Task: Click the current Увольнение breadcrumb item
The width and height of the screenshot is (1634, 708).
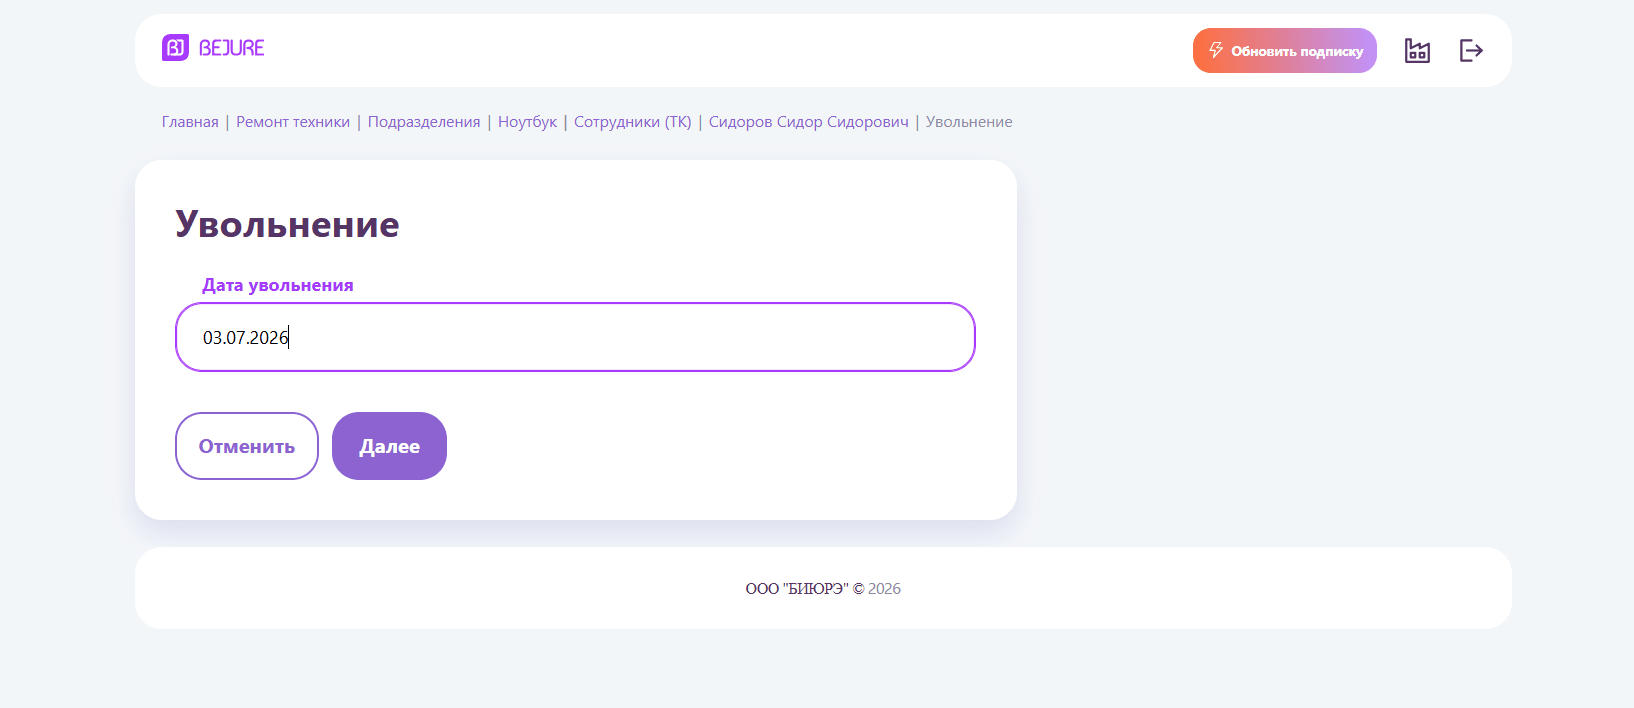Action: tap(969, 122)
